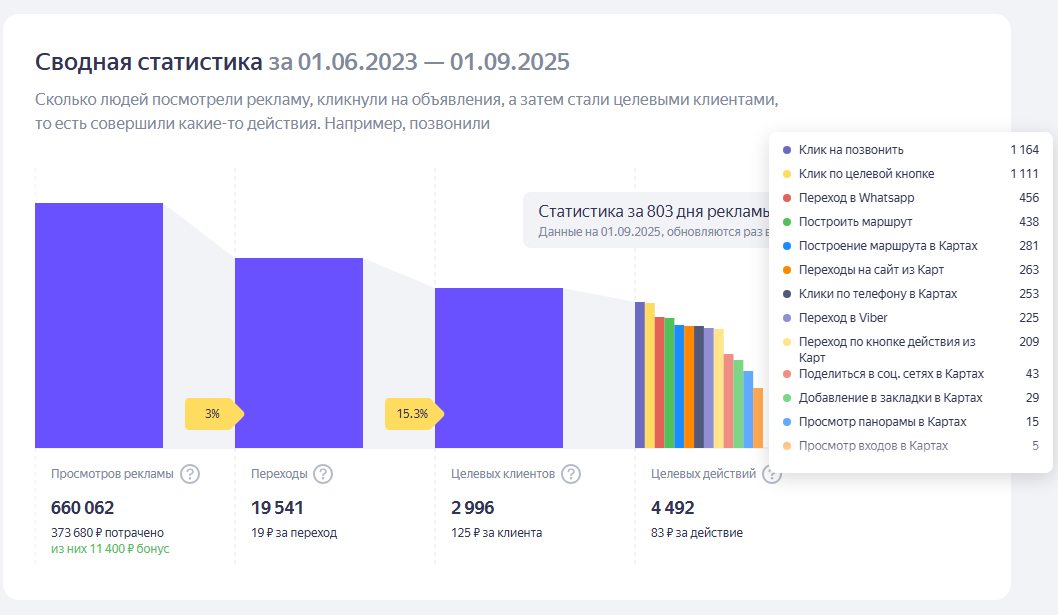Click the green dot beside Построить маршрут
The image size is (1058, 615).
click(787, 222)
